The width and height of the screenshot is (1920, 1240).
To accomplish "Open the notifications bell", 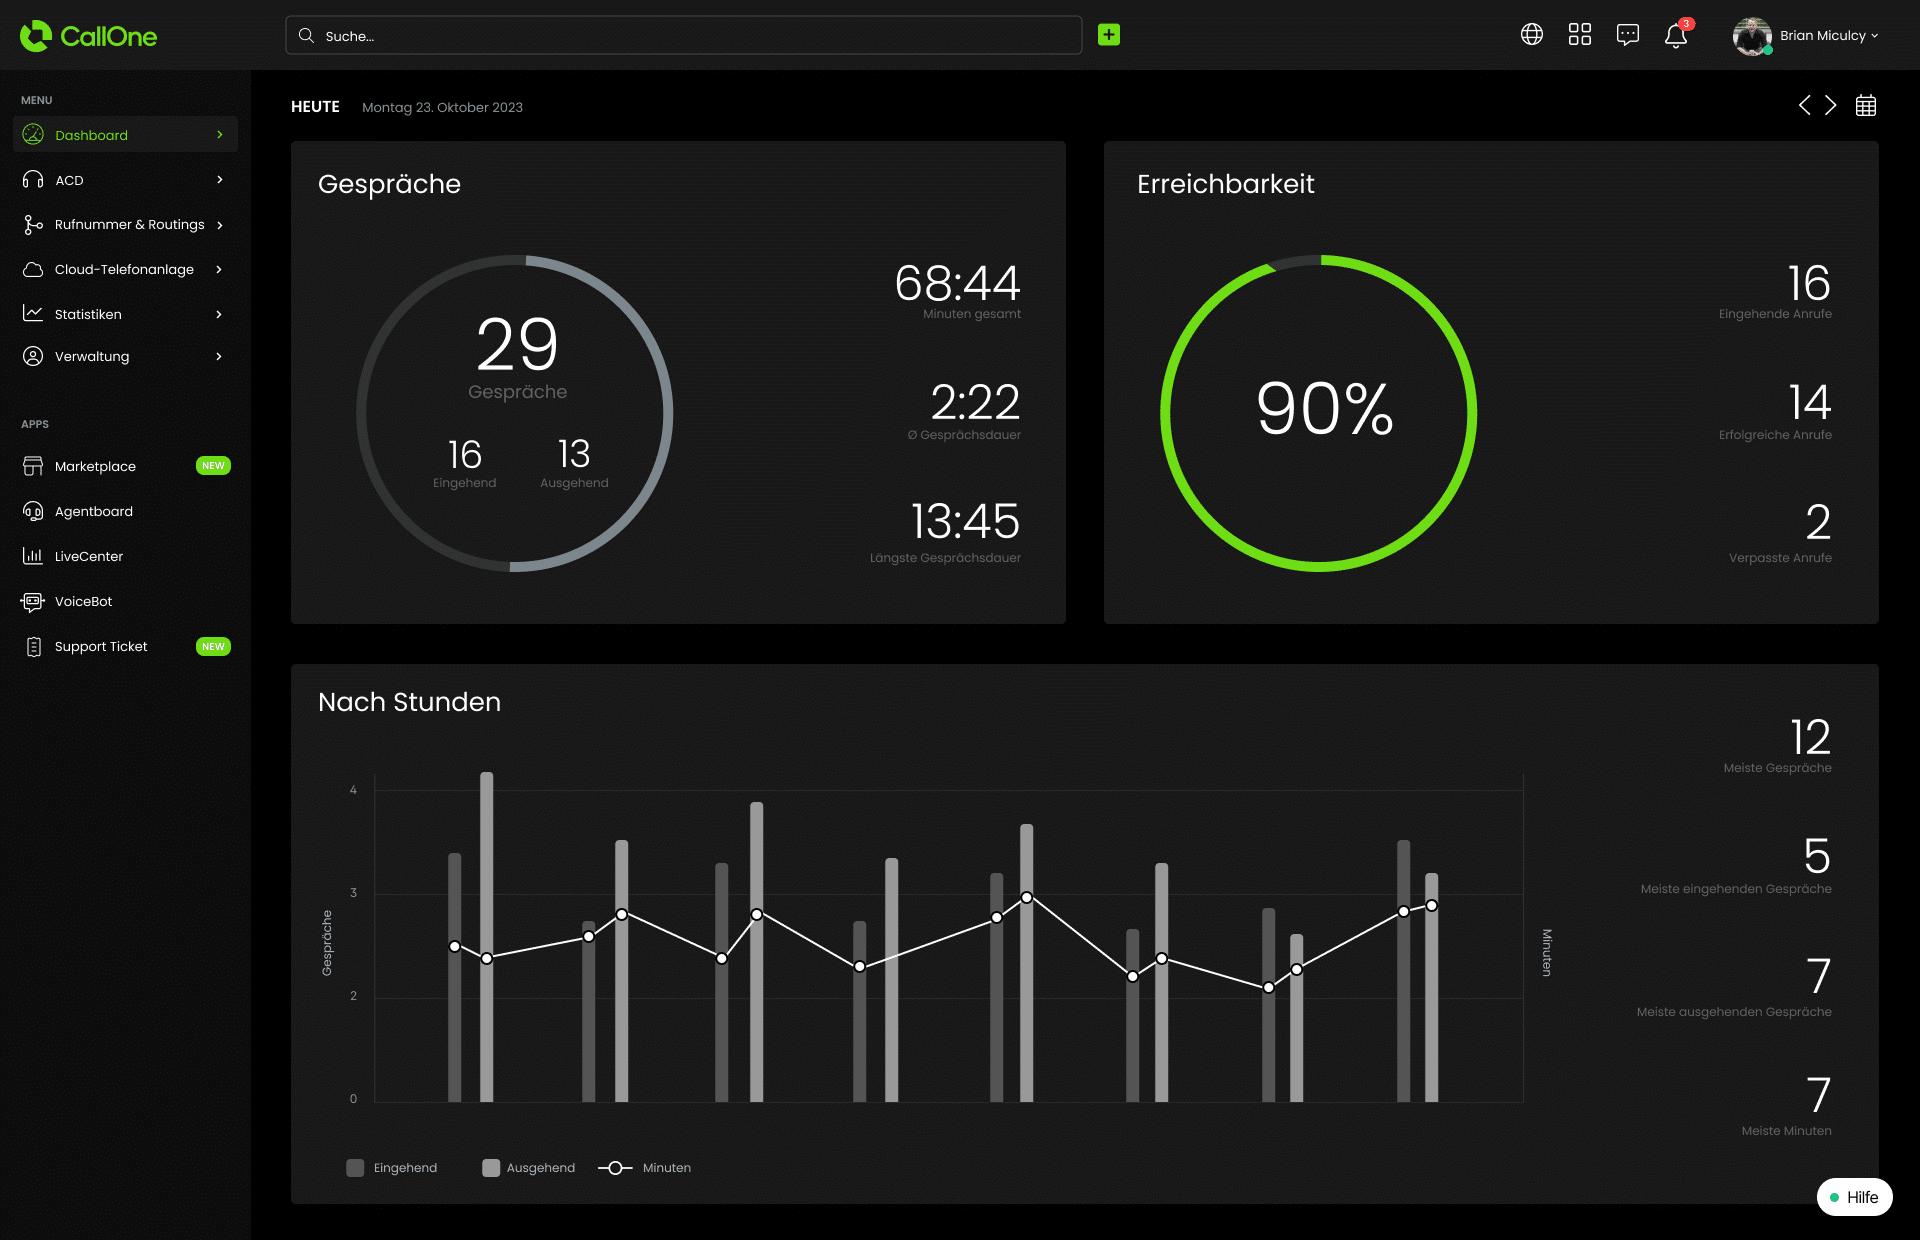I will coord(1676,36).
